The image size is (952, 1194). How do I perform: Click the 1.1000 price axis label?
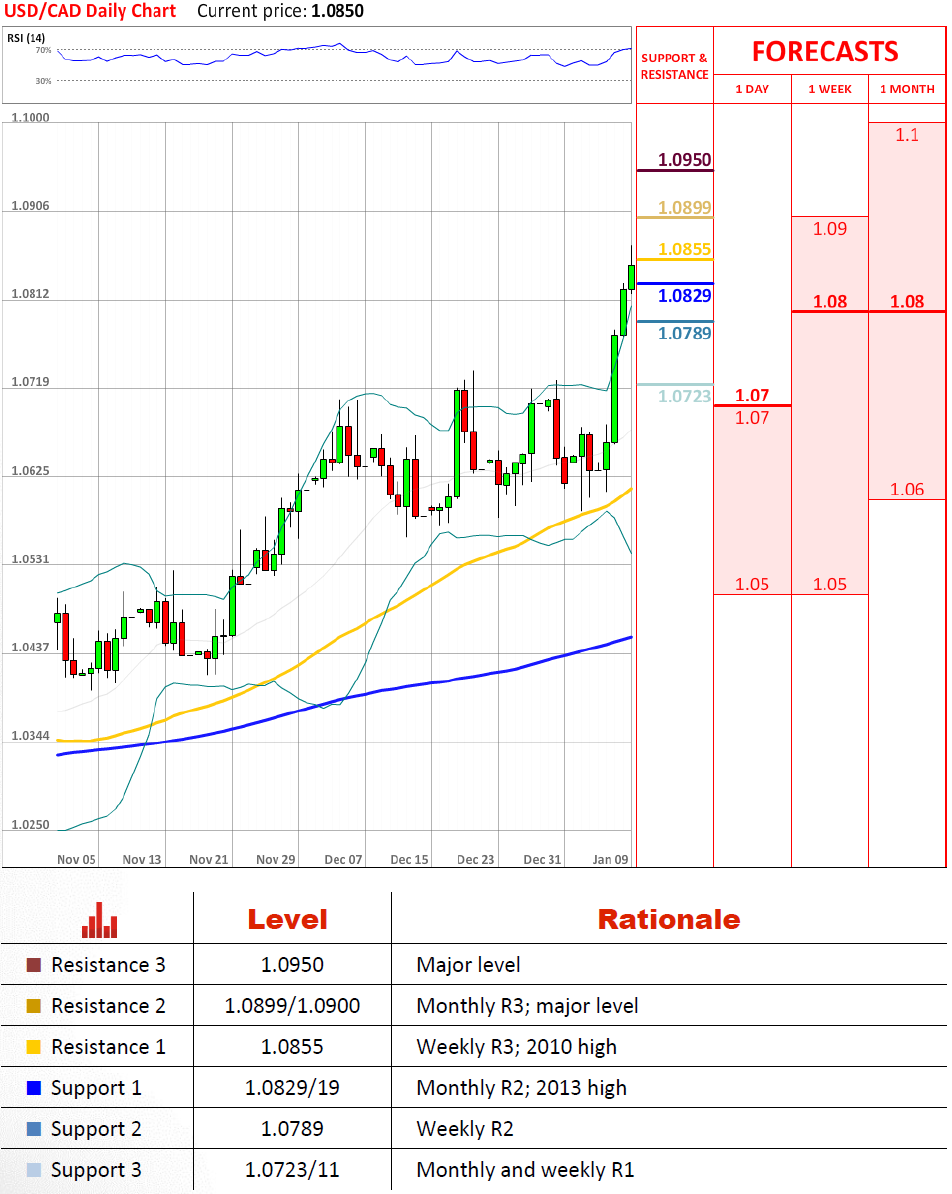[30, 117]
